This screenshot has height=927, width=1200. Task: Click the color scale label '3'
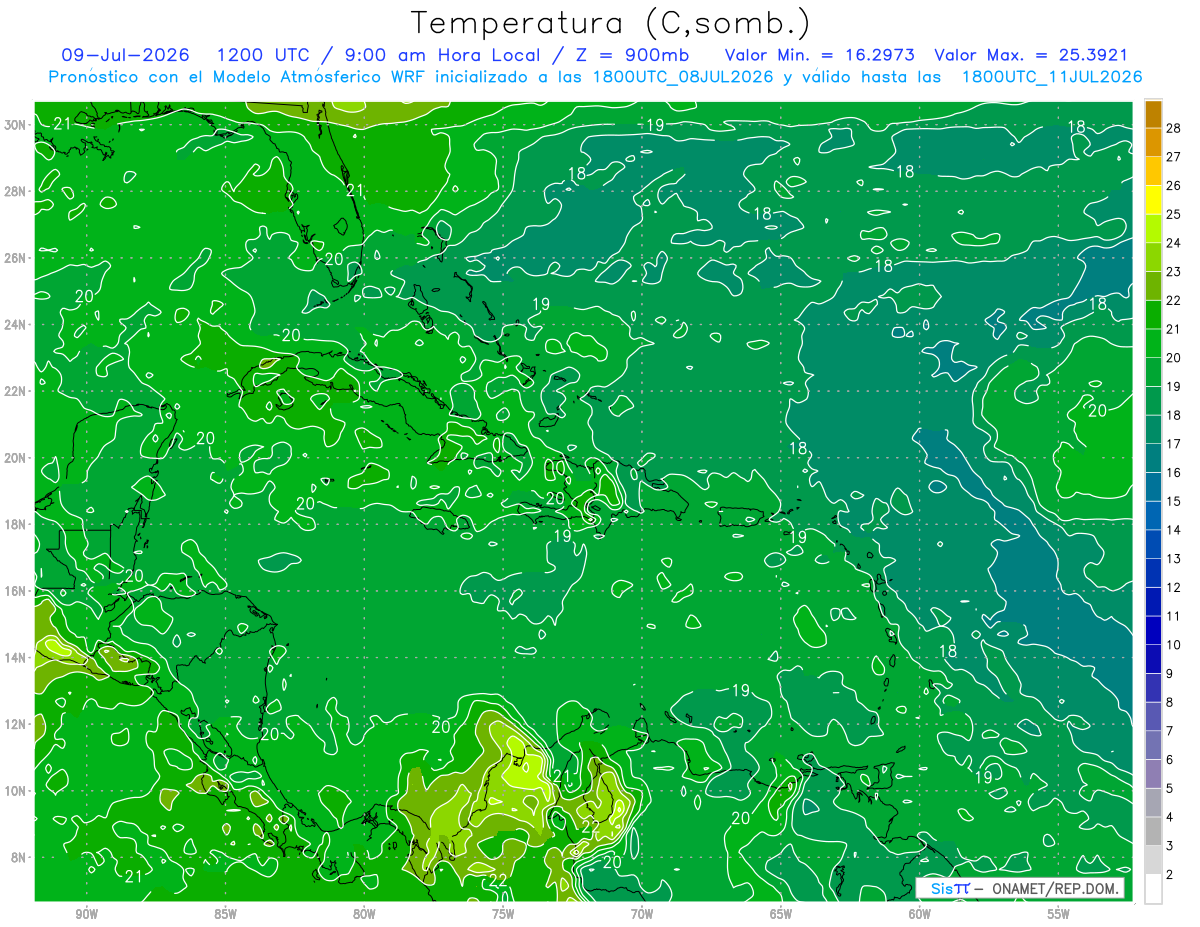click(x=1169, y=846)
